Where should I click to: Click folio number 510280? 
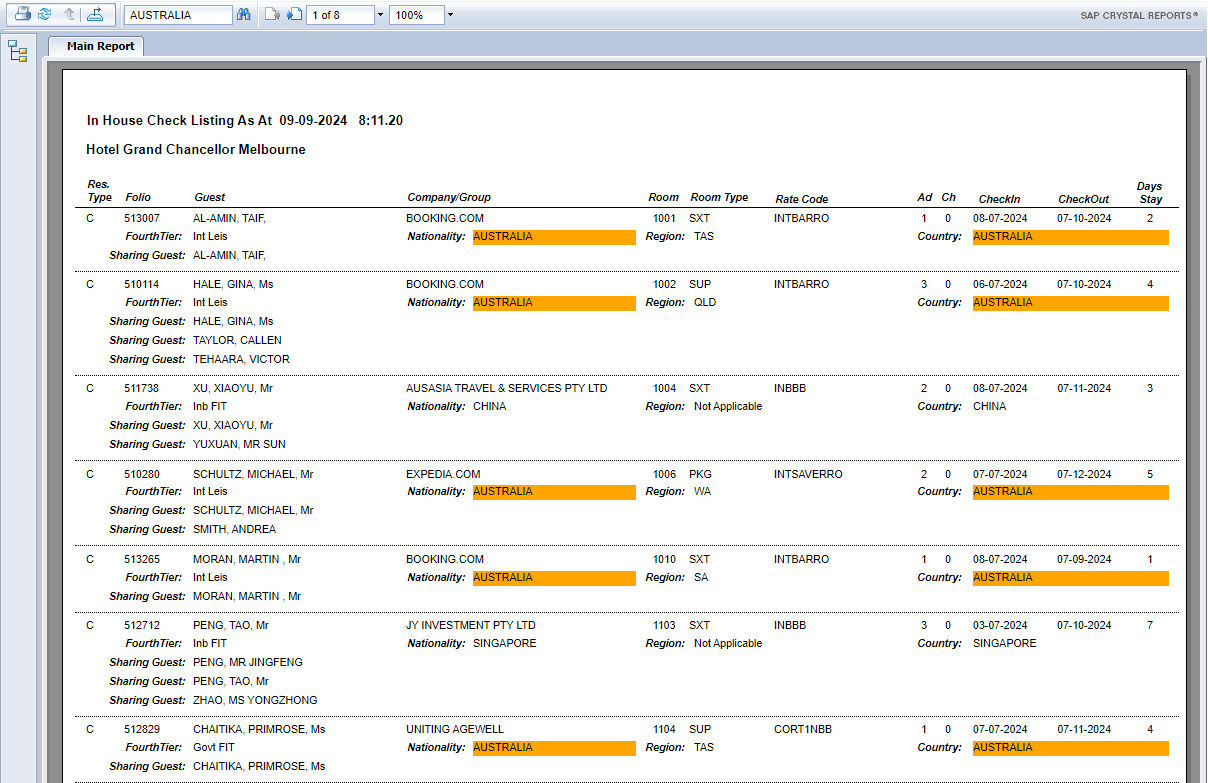tap(141, 474)
